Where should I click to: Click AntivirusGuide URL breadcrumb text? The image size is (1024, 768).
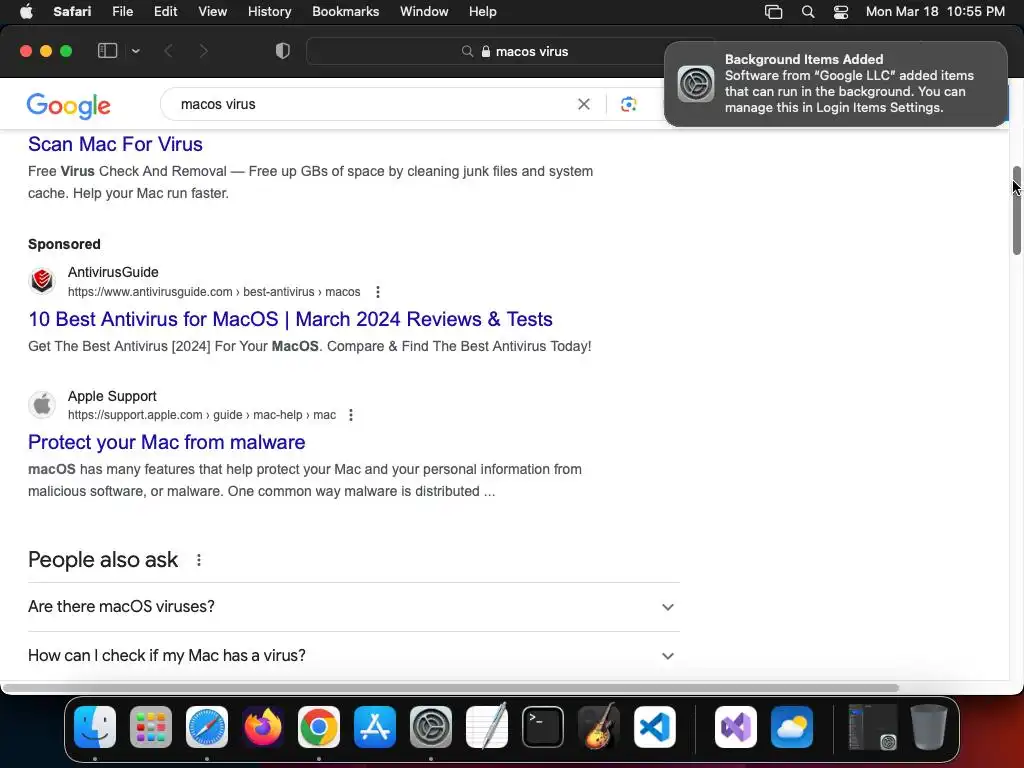click(214, 292)
